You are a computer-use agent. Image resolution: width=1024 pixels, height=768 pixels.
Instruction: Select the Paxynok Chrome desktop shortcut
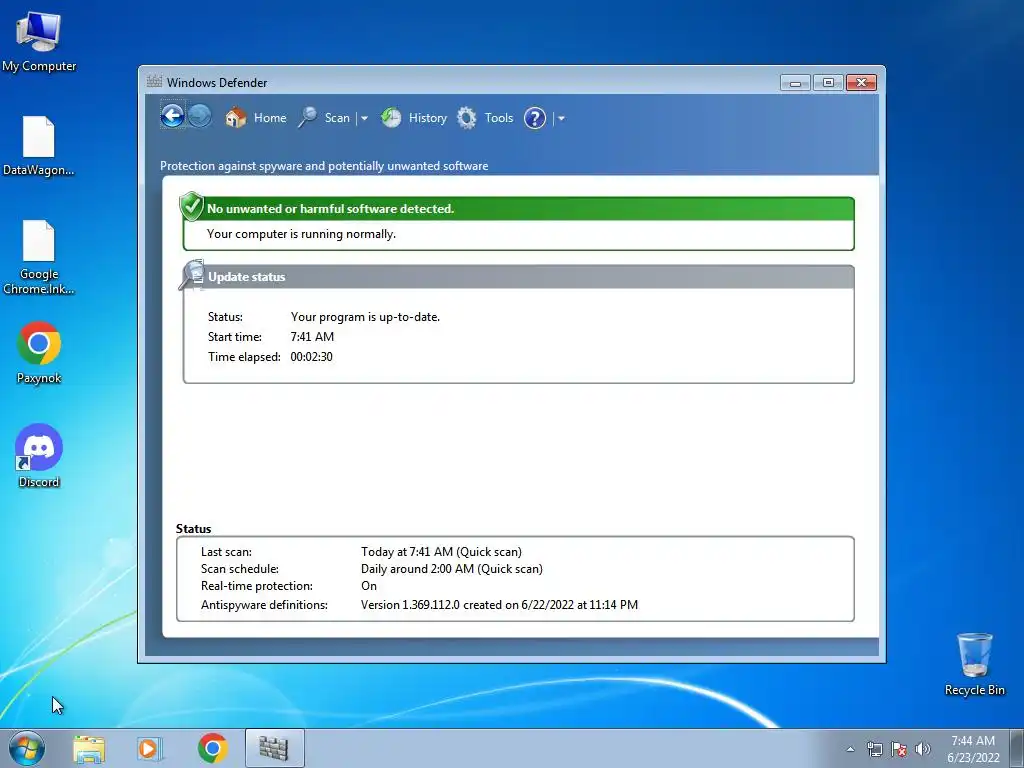click(39, 352)
